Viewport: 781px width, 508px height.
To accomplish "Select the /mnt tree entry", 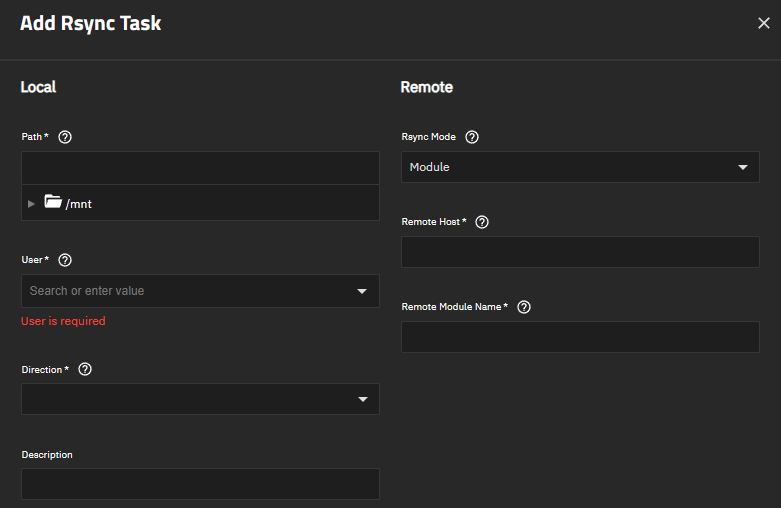I will 200,203.
